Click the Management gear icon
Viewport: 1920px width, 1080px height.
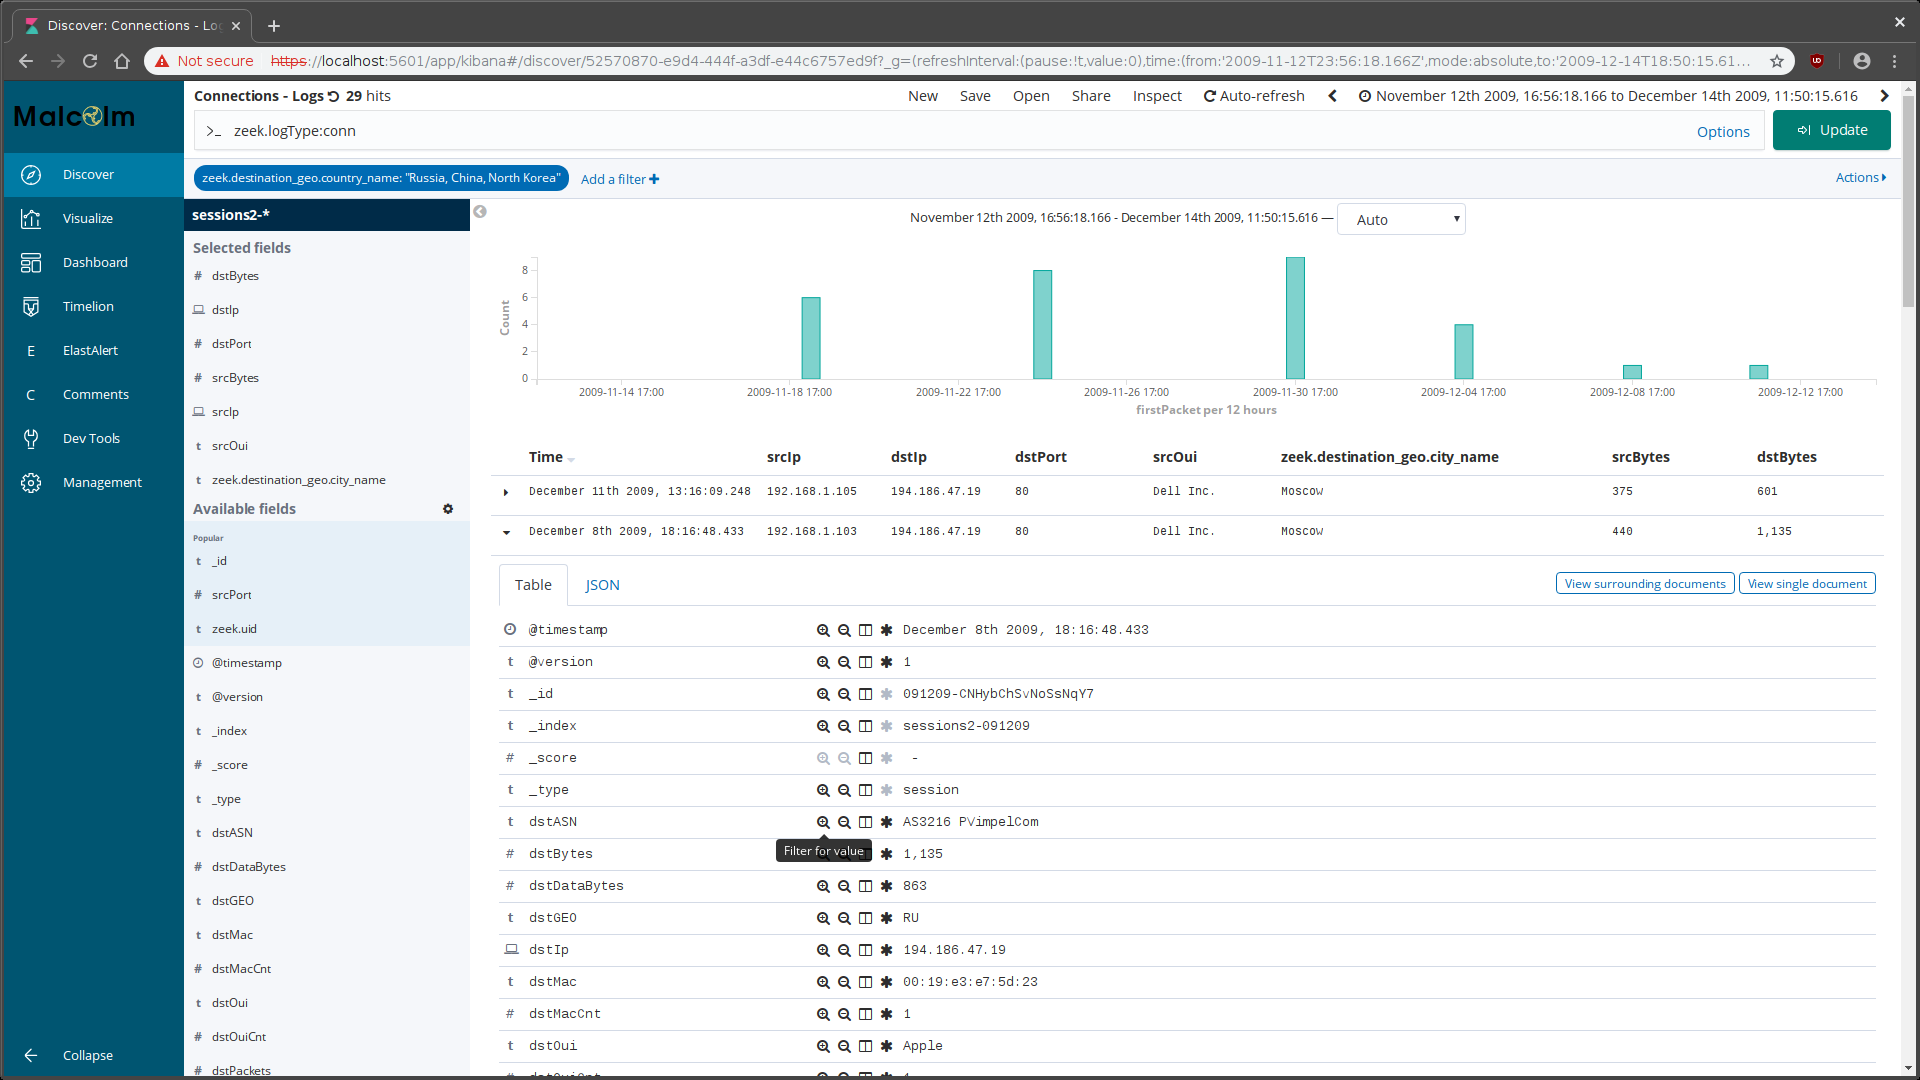coord(31,482)
